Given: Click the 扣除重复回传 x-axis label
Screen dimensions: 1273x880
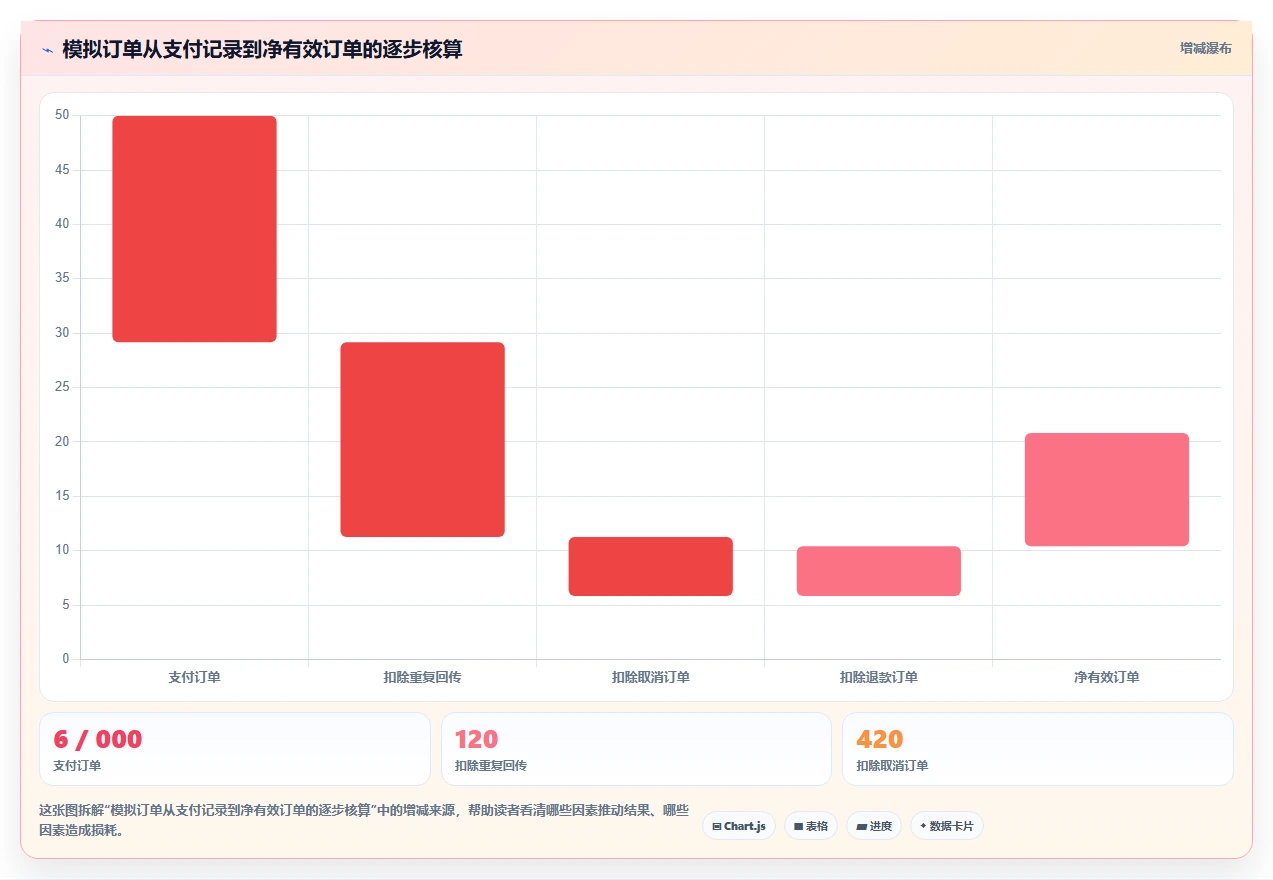Looking at the screenshot, I should [x=423, y=677].
